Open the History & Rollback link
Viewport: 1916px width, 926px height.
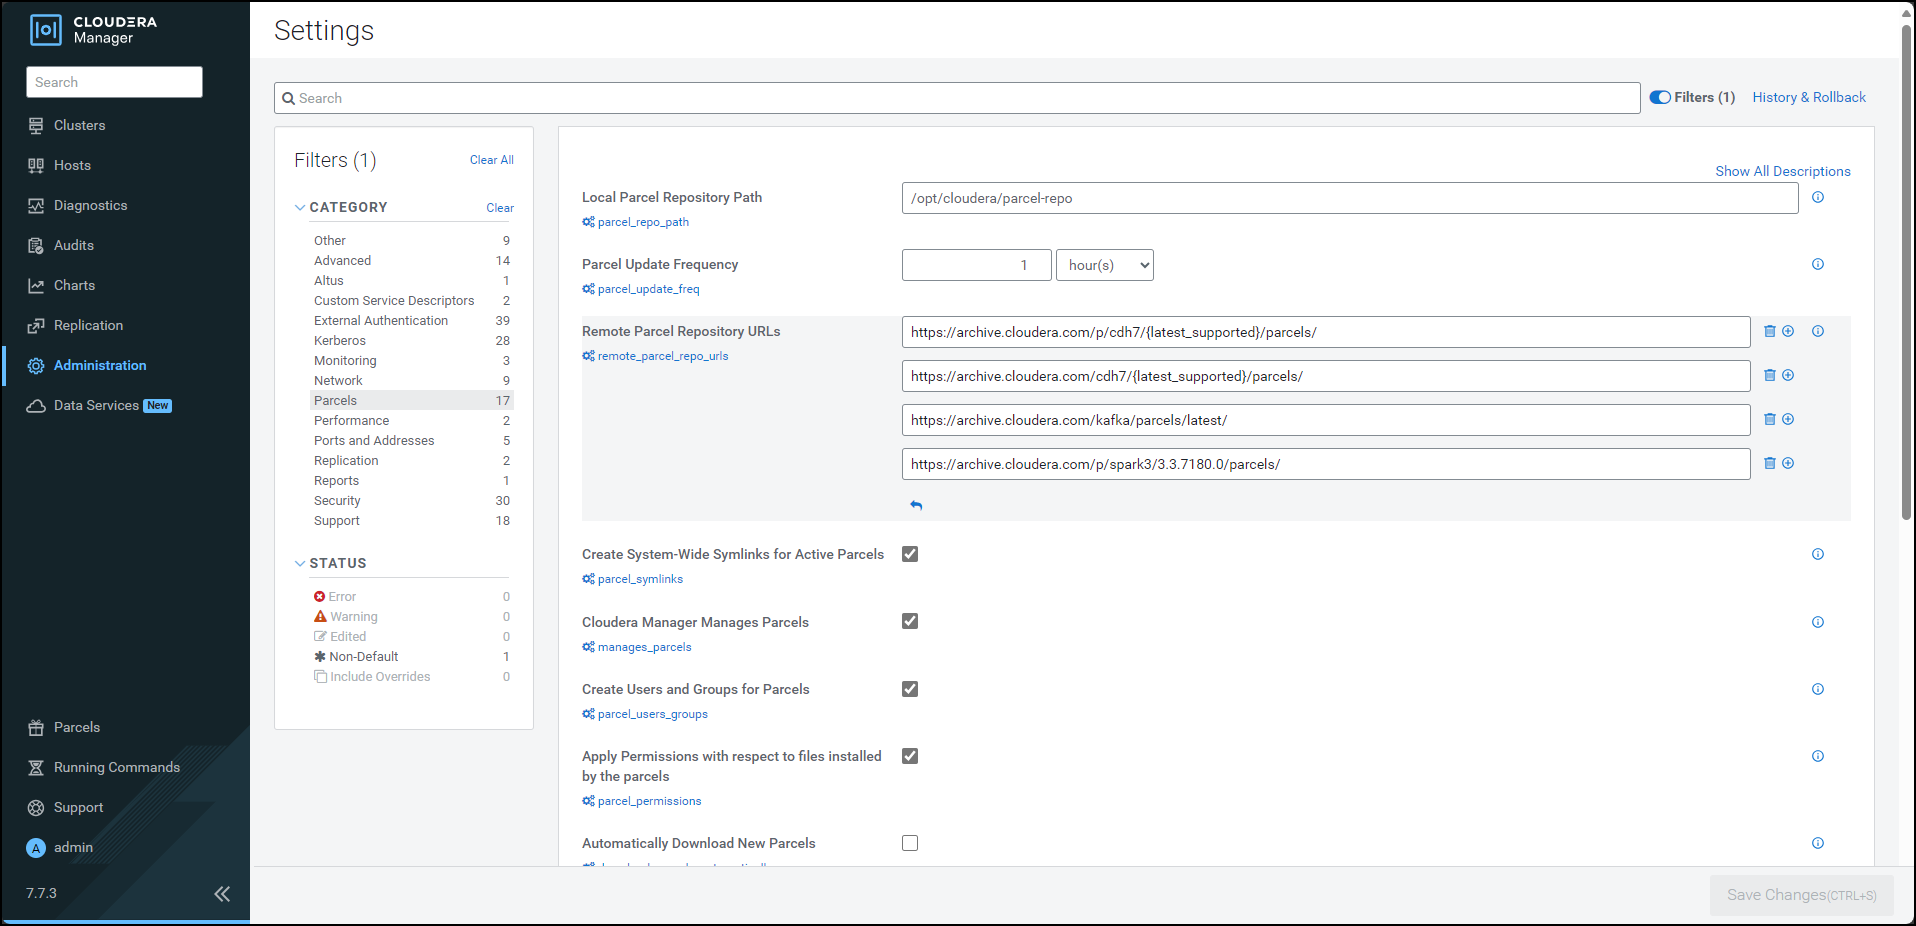(x=1808, y=97)
